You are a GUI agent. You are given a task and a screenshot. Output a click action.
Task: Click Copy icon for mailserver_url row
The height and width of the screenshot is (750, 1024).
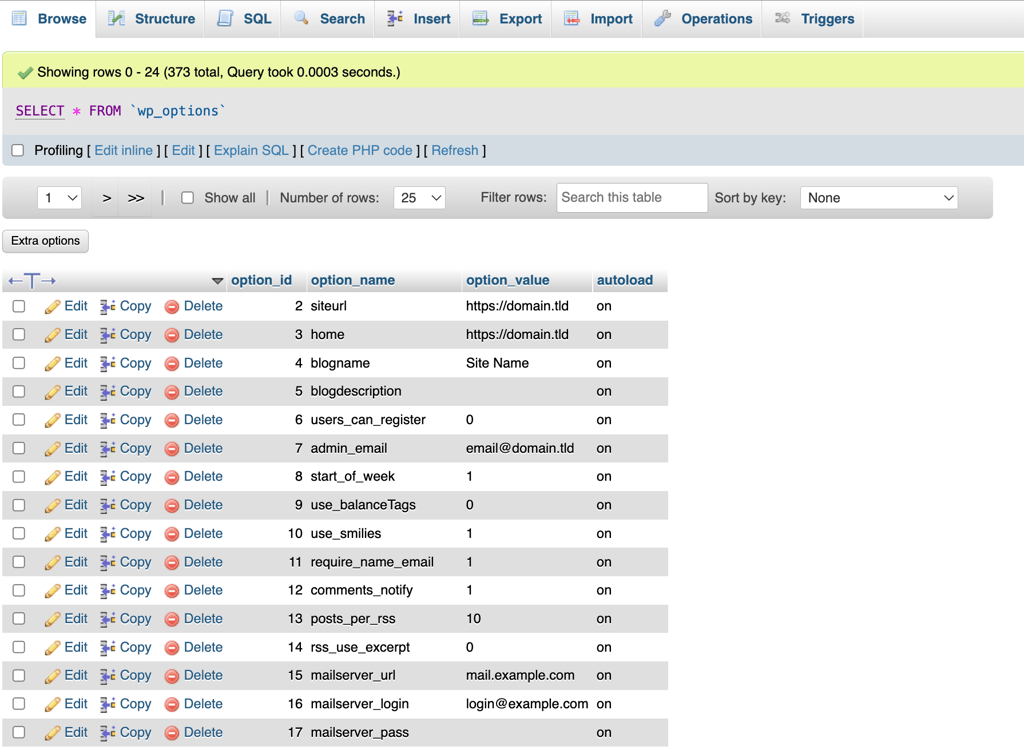tap(108, 676)
